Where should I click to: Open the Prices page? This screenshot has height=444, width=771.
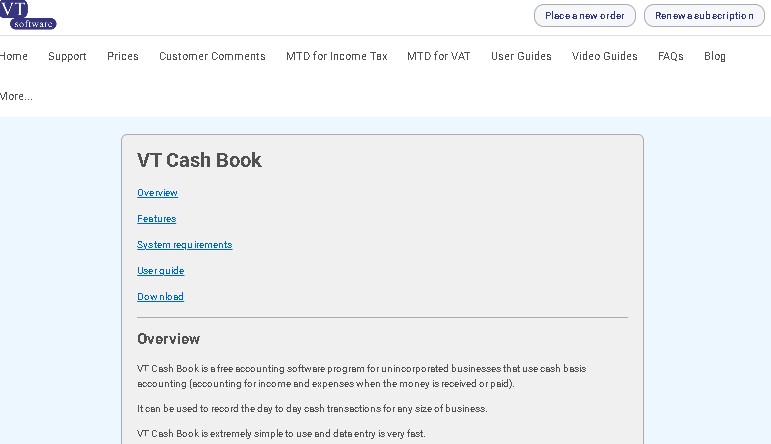[x=123, y=56]
